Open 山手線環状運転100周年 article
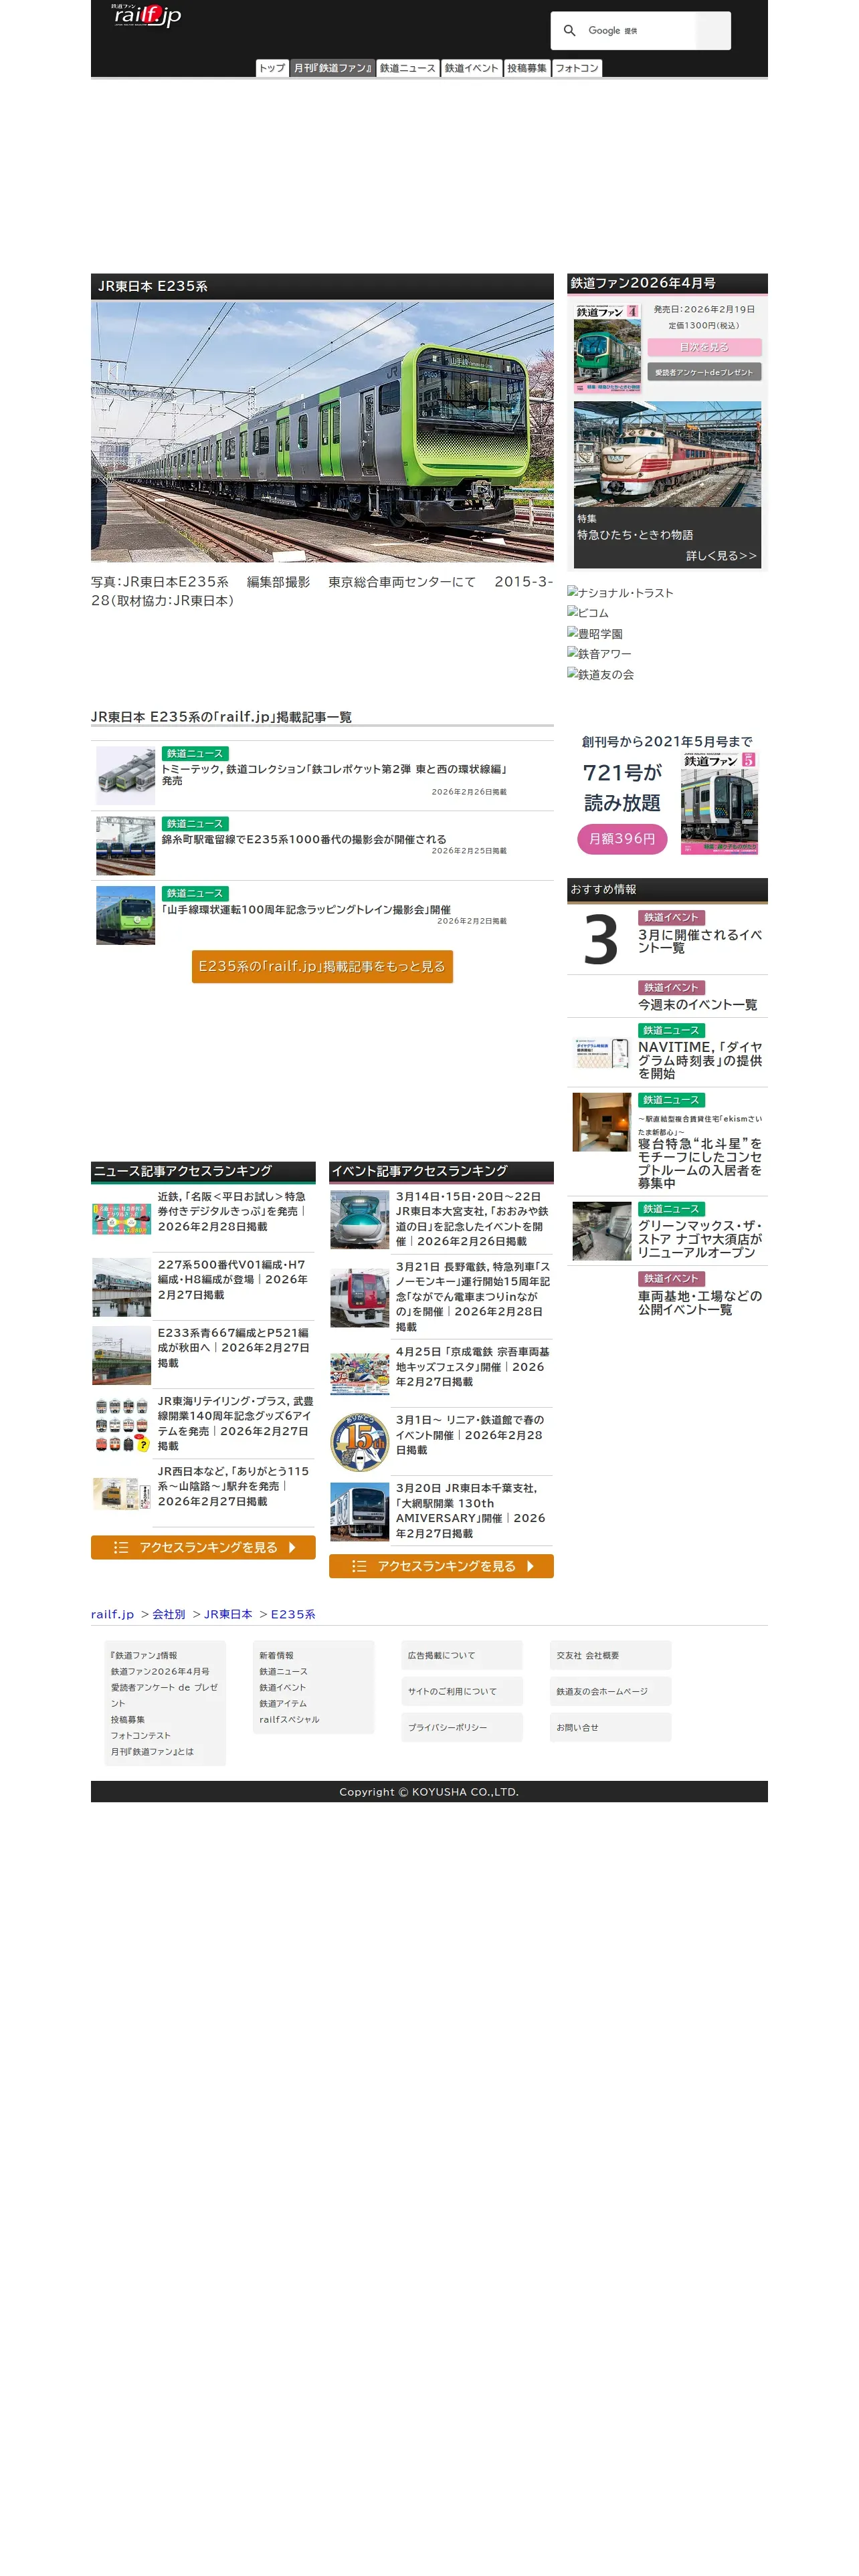Screen dimensions: 859x2576 (x=306, y=909)
